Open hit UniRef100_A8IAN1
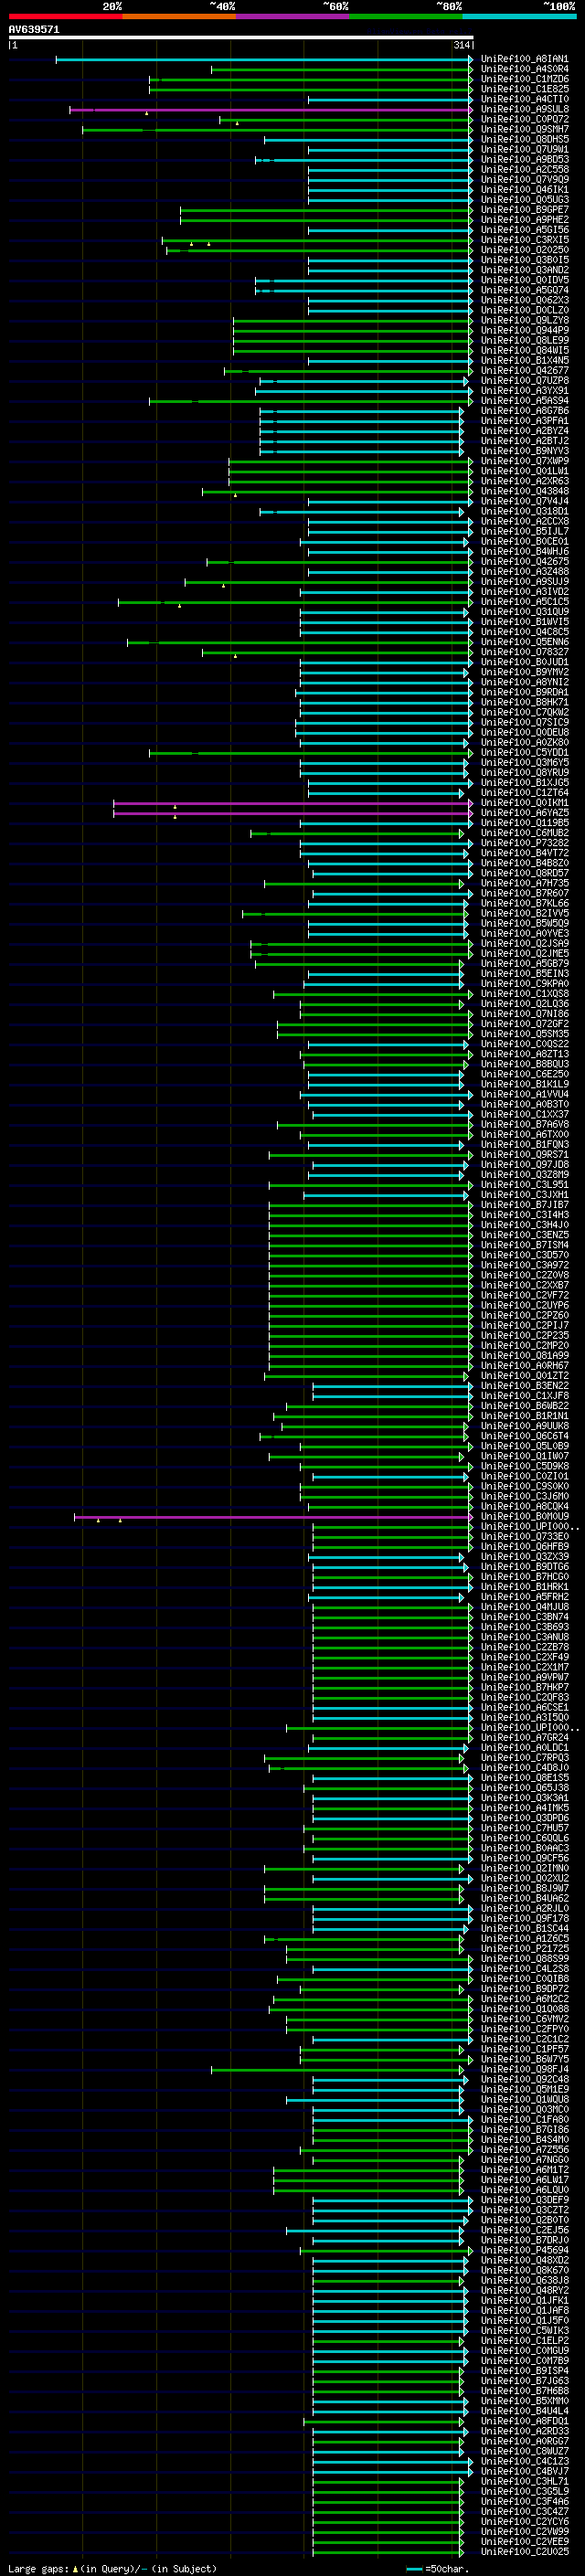 point(524,59)
